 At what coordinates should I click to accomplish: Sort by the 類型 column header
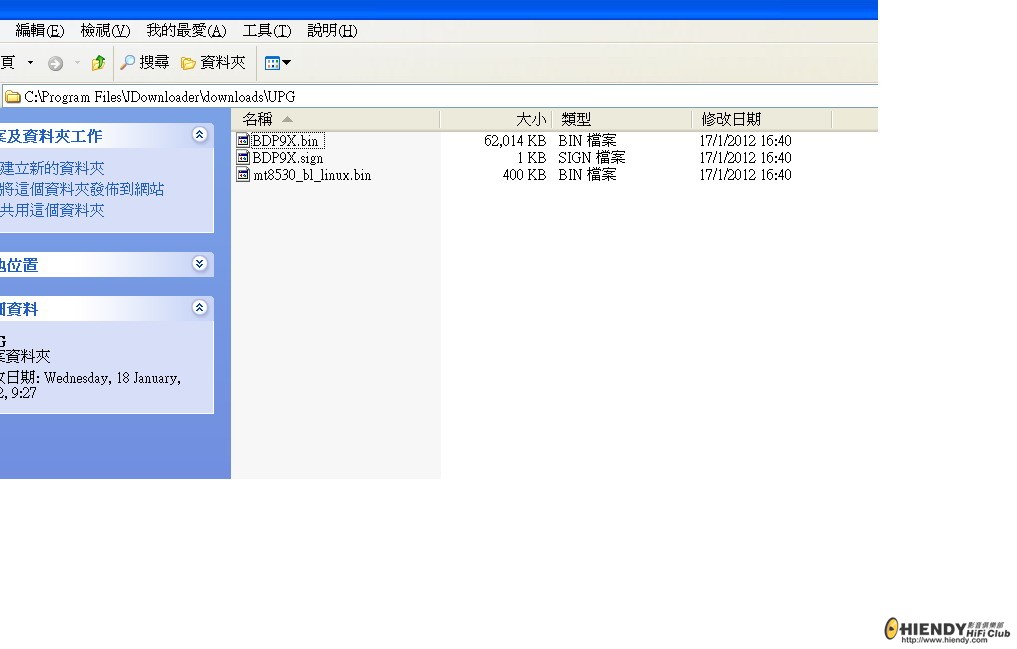(621, 119)
